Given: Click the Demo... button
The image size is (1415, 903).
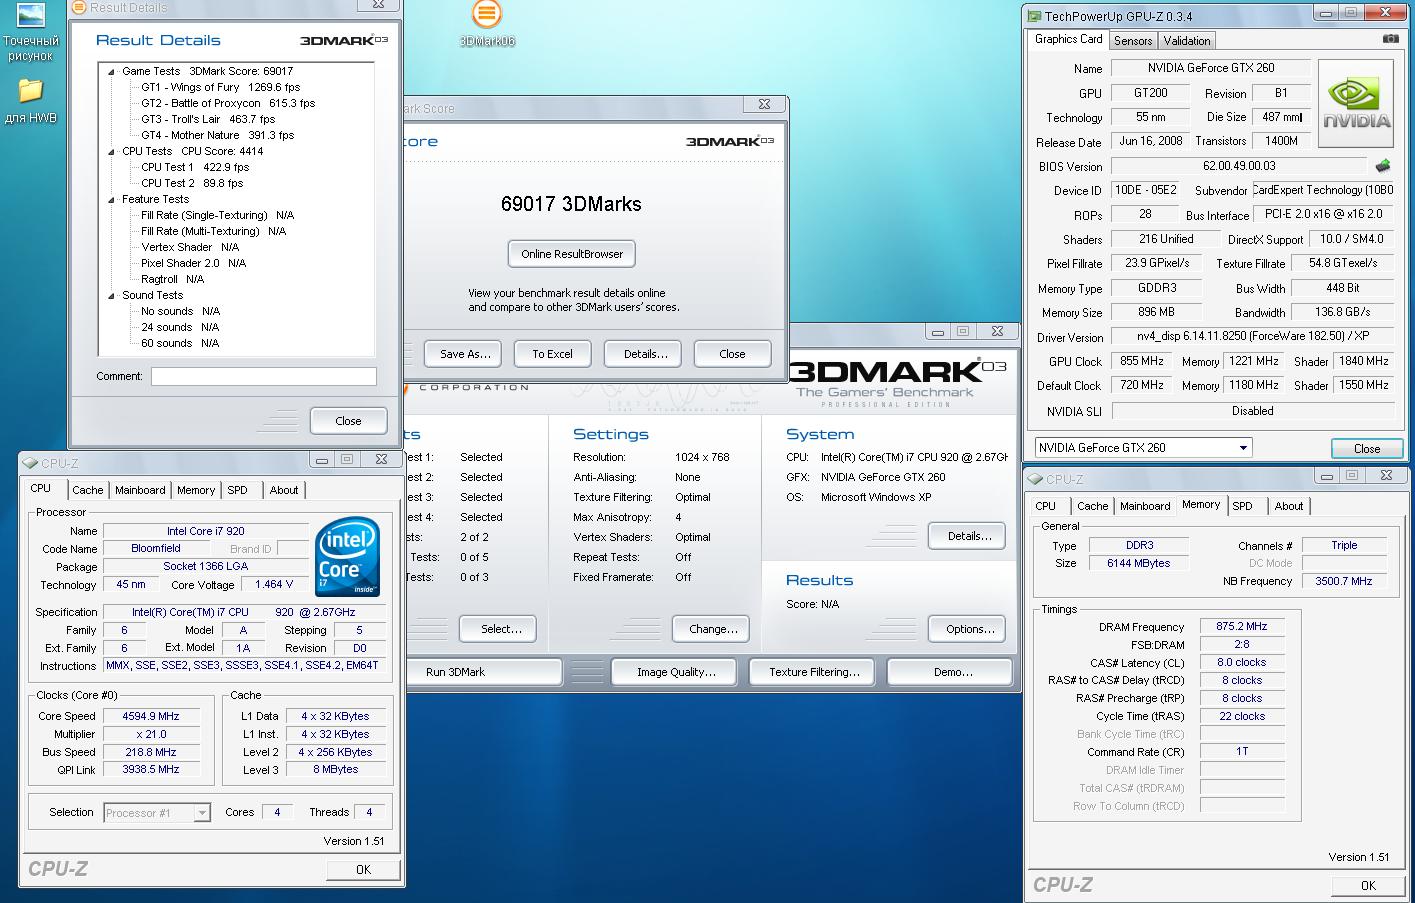Looking at the screenshot, I should (x=952, y=672).
